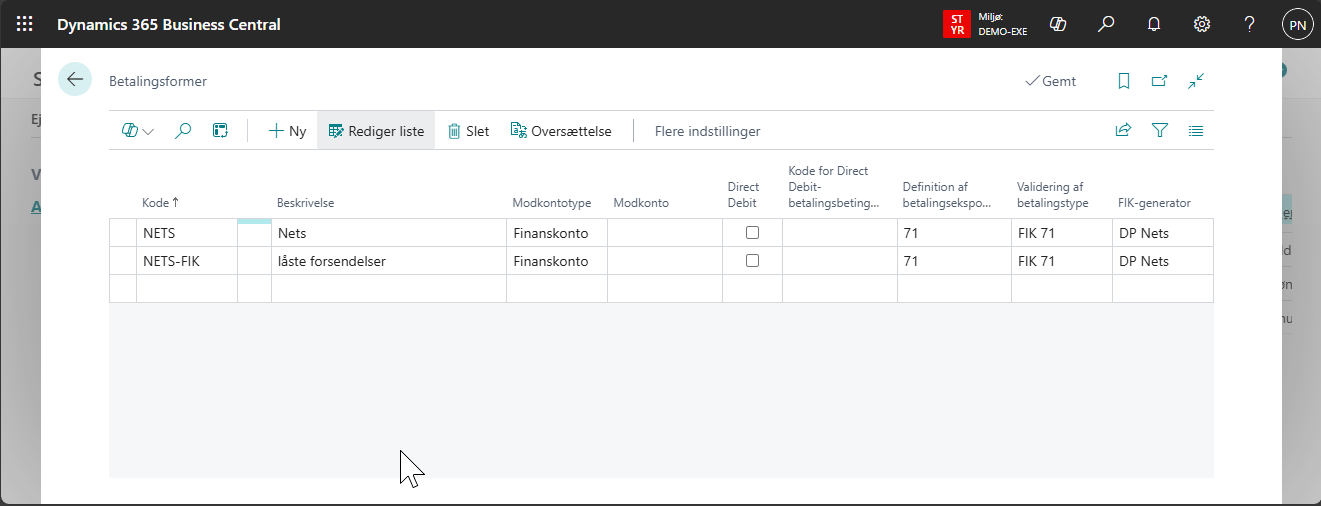
Task: Toggle the filter pane funnel icon
Action: coord(1160,130)
